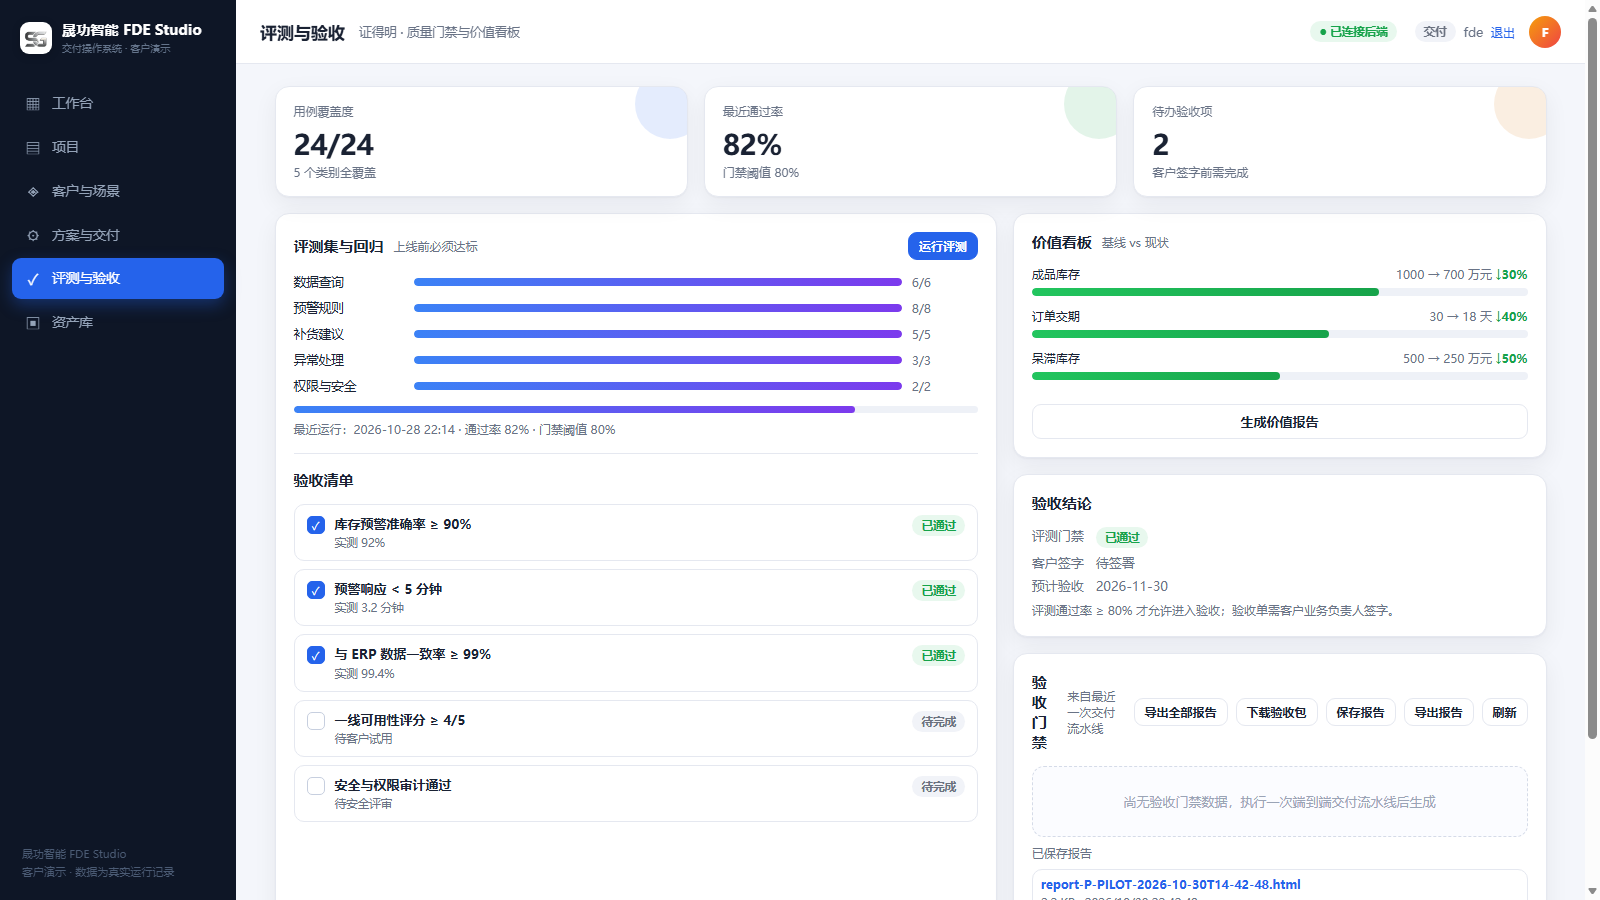Click 导出全部报告 button
Screen dimensions: 1600x900
1181,712
